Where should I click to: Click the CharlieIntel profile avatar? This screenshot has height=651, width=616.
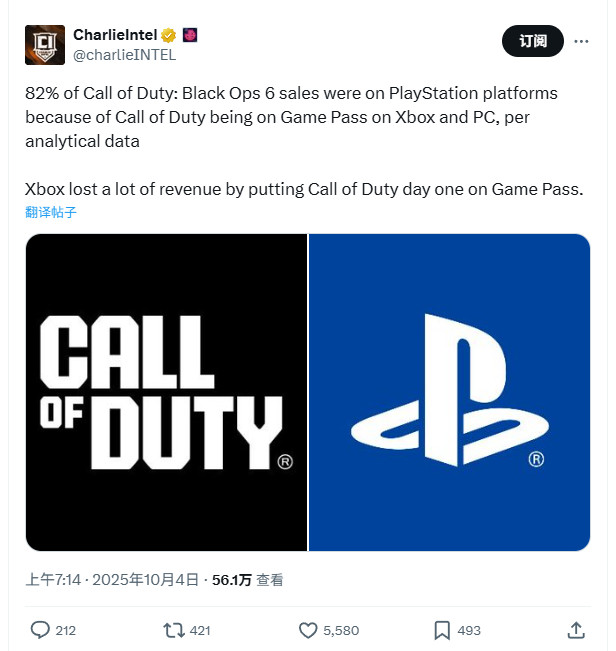45,45
